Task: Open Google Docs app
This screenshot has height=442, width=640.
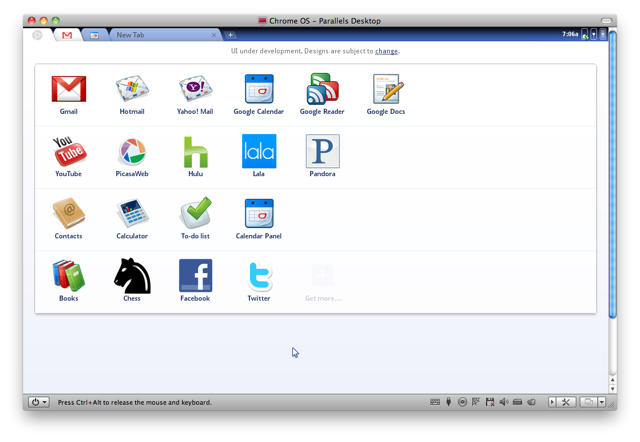Action: point(388,89)
